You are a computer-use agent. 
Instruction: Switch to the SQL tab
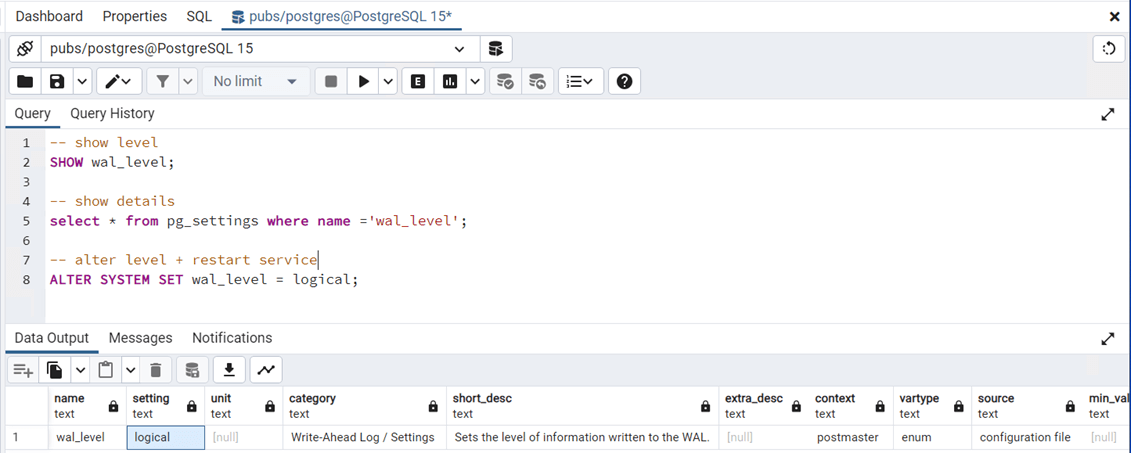coord(199,16)
